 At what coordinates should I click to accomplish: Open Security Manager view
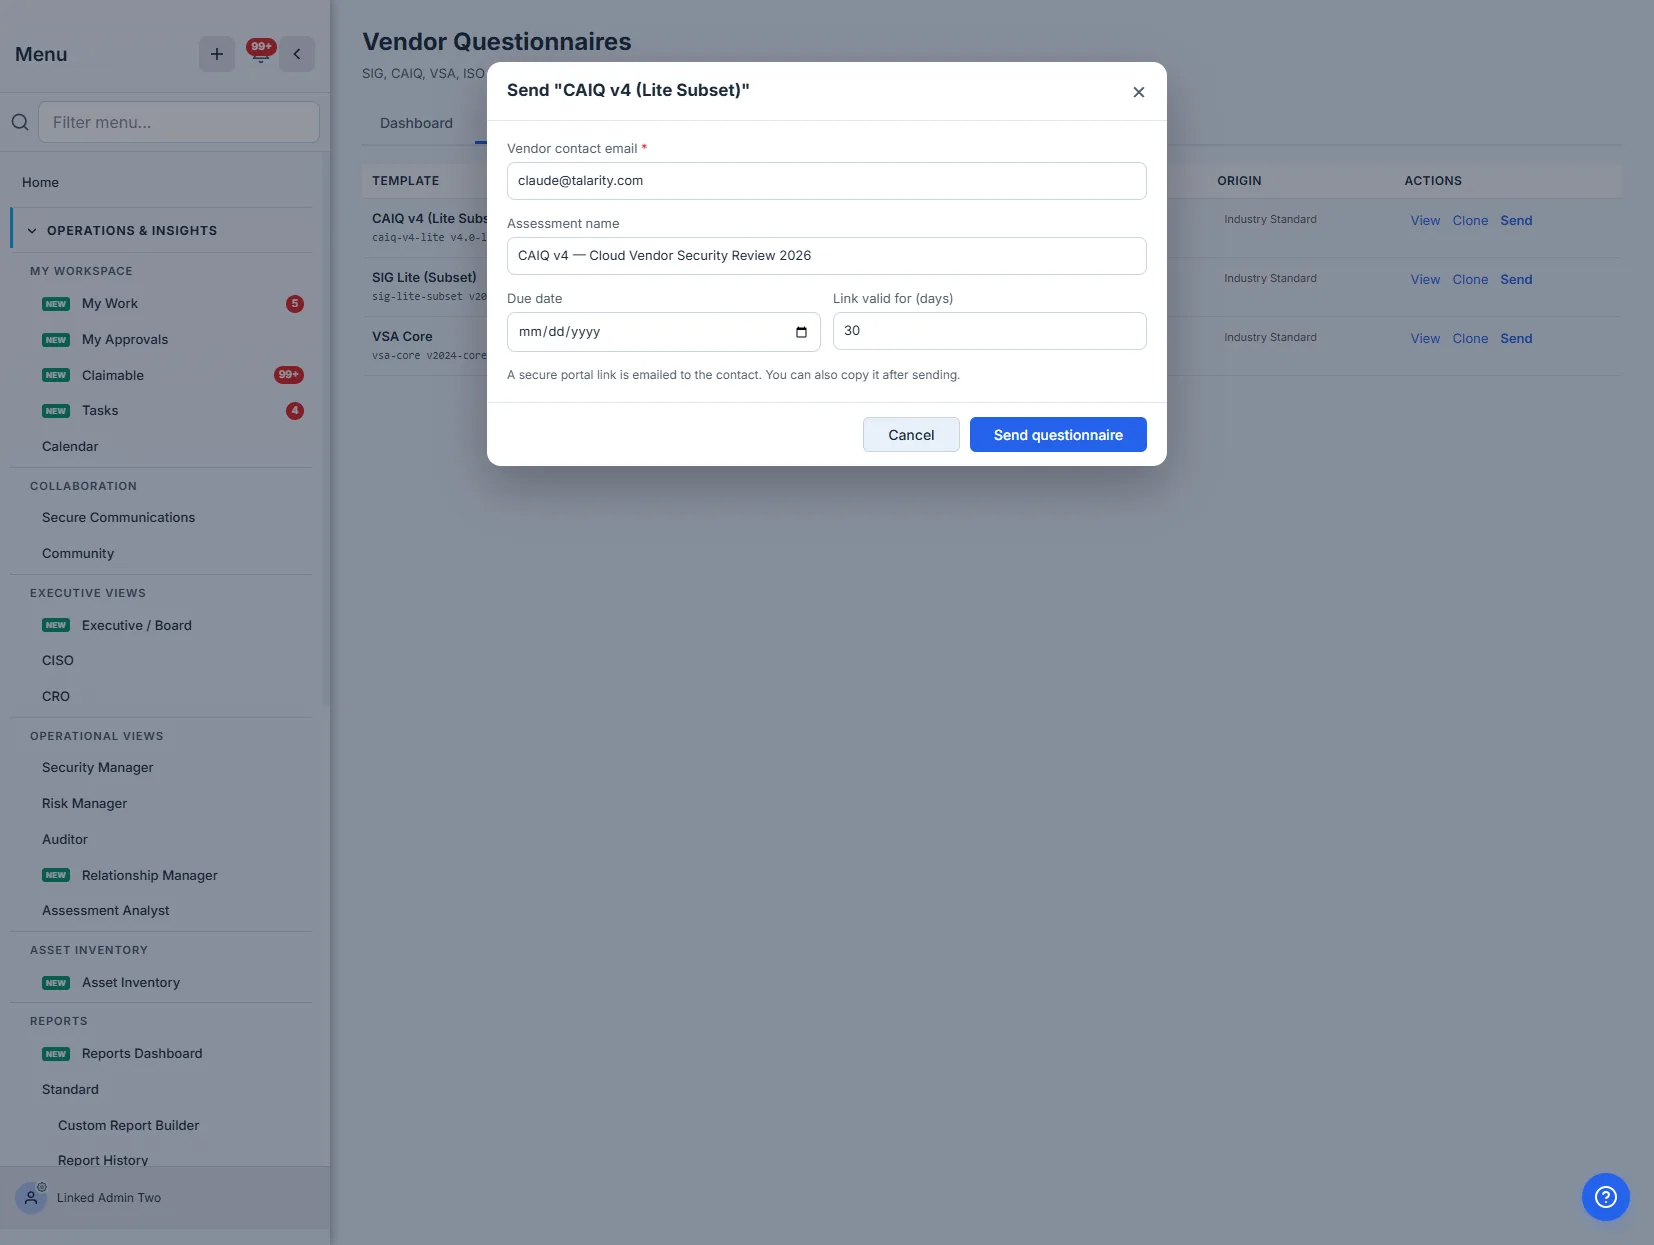[98, 768]
